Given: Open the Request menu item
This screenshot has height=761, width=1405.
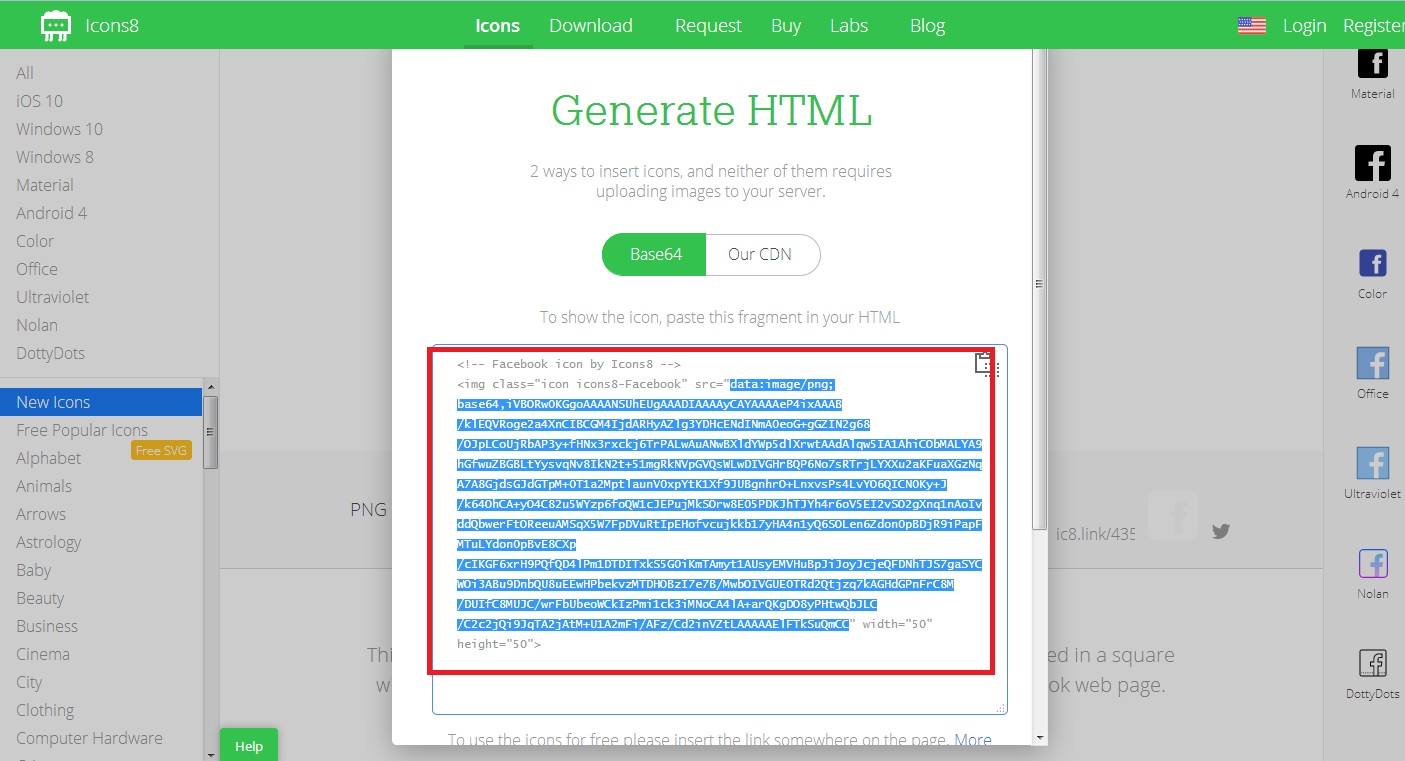Looking at the screenshot, I should (708, 26).
